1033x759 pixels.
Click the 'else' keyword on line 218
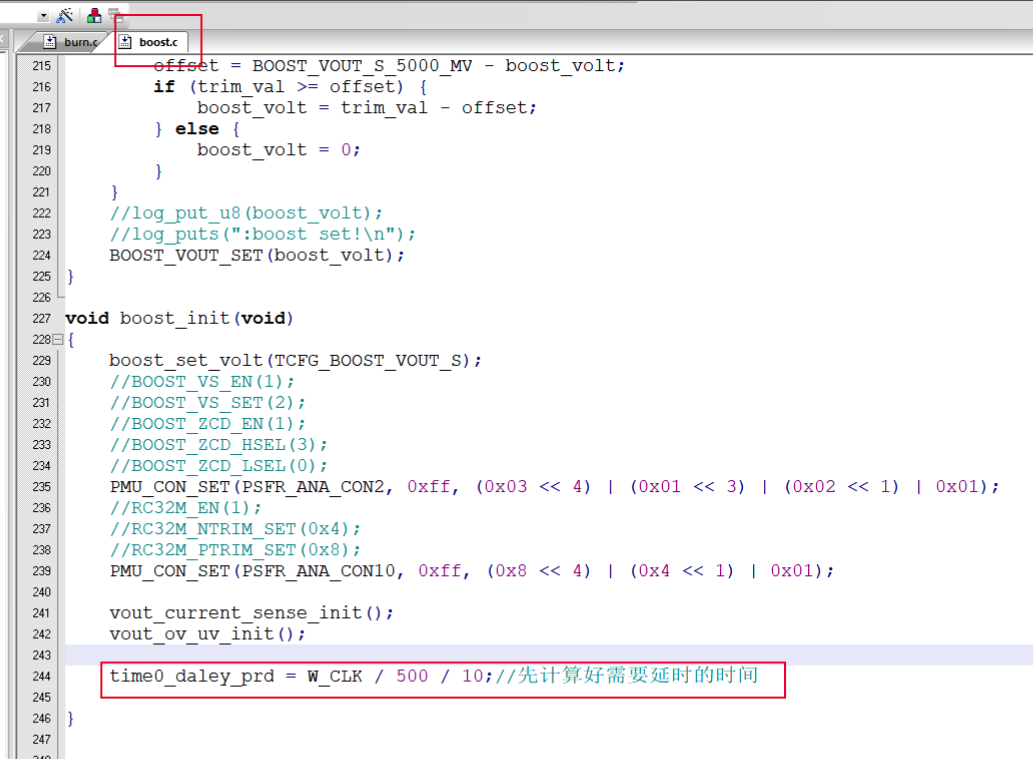tap(197, 129)
